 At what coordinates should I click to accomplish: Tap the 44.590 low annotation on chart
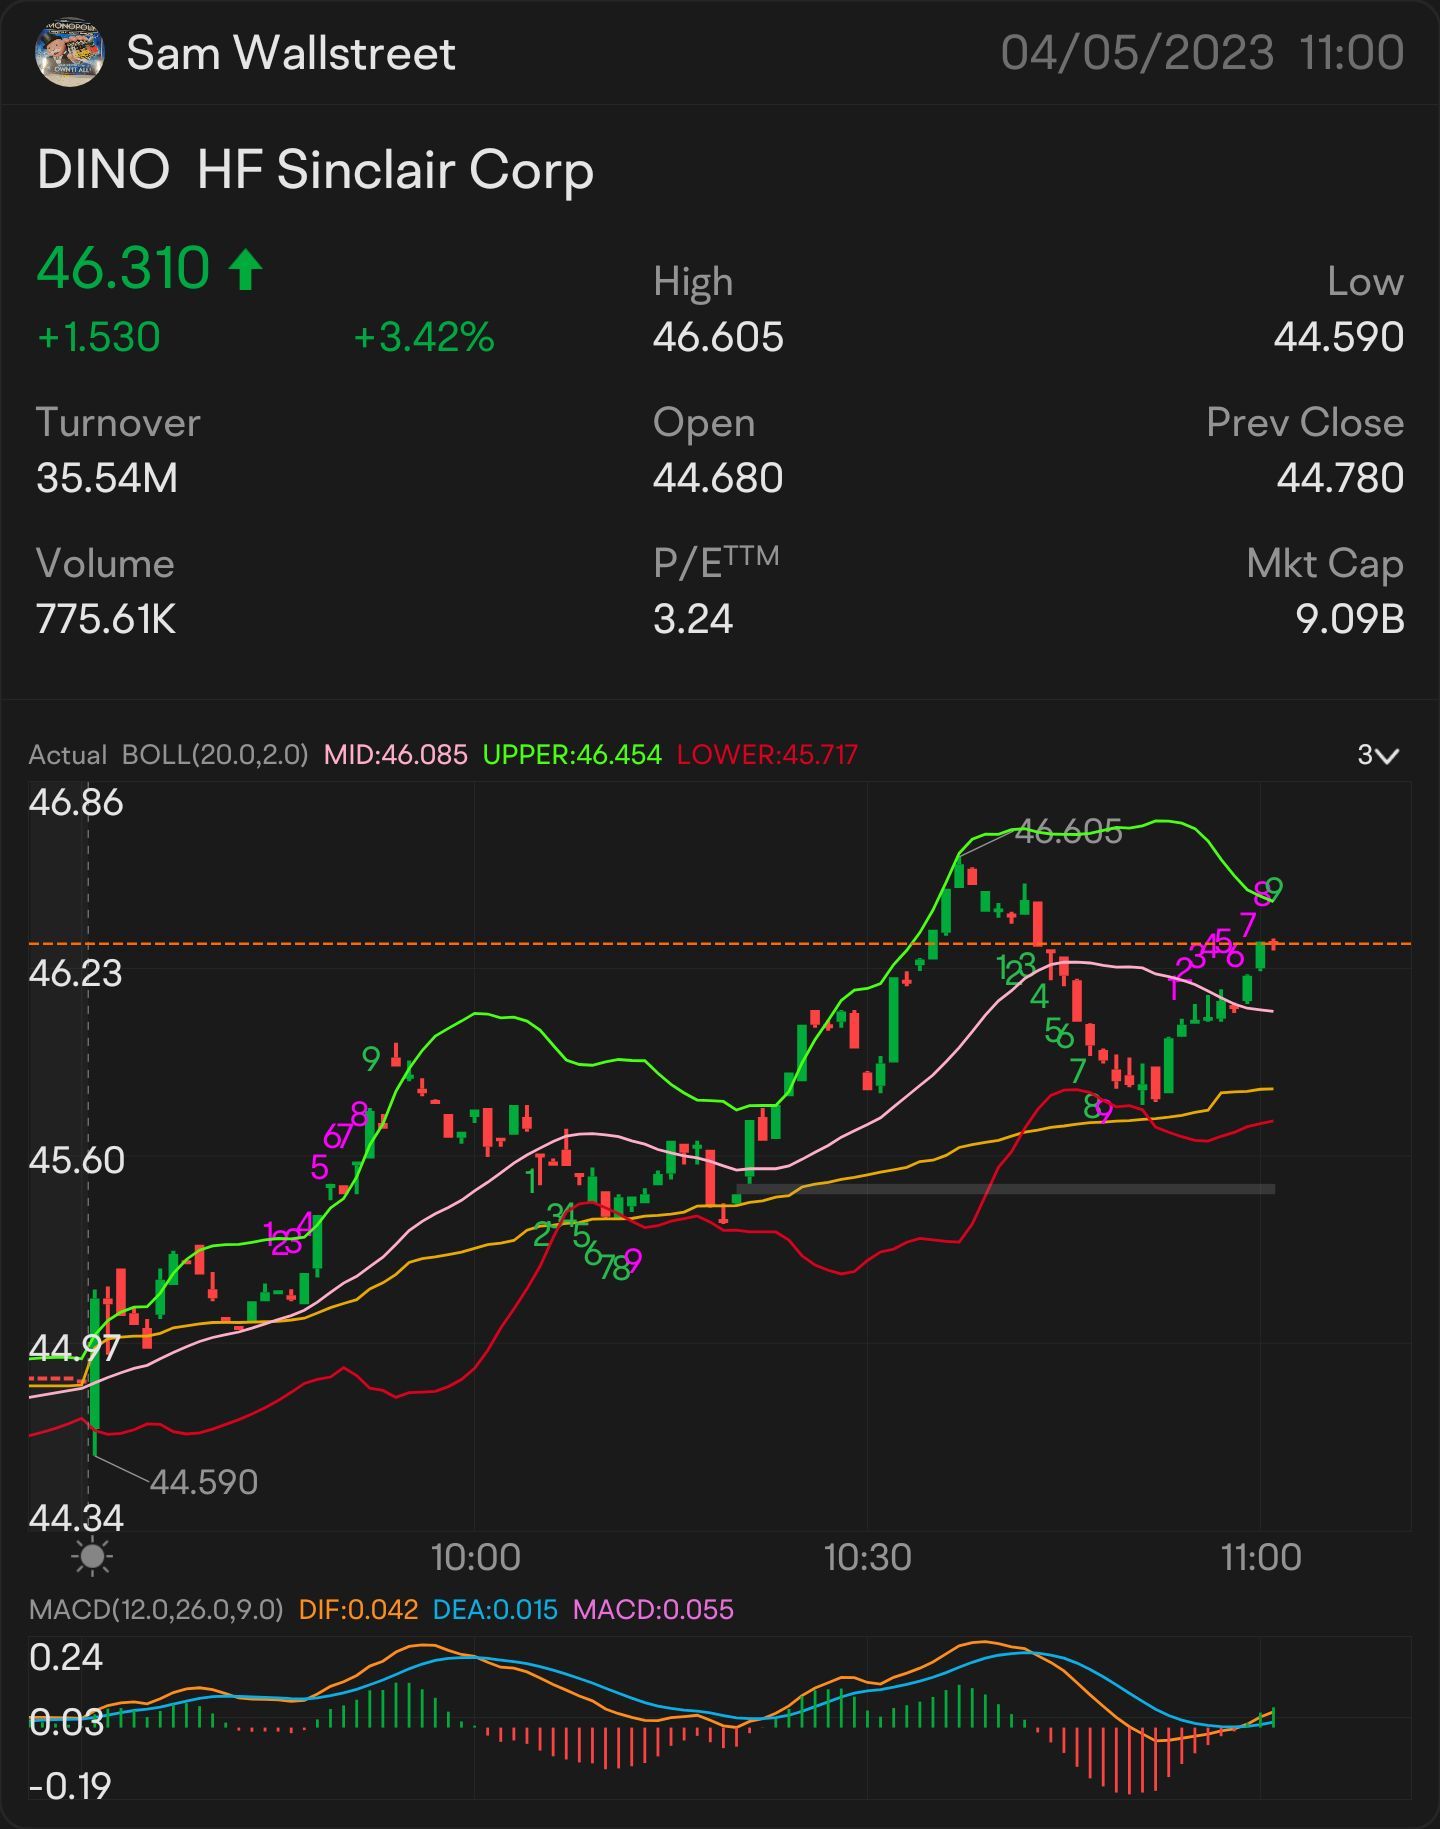tap(204, 1482)
